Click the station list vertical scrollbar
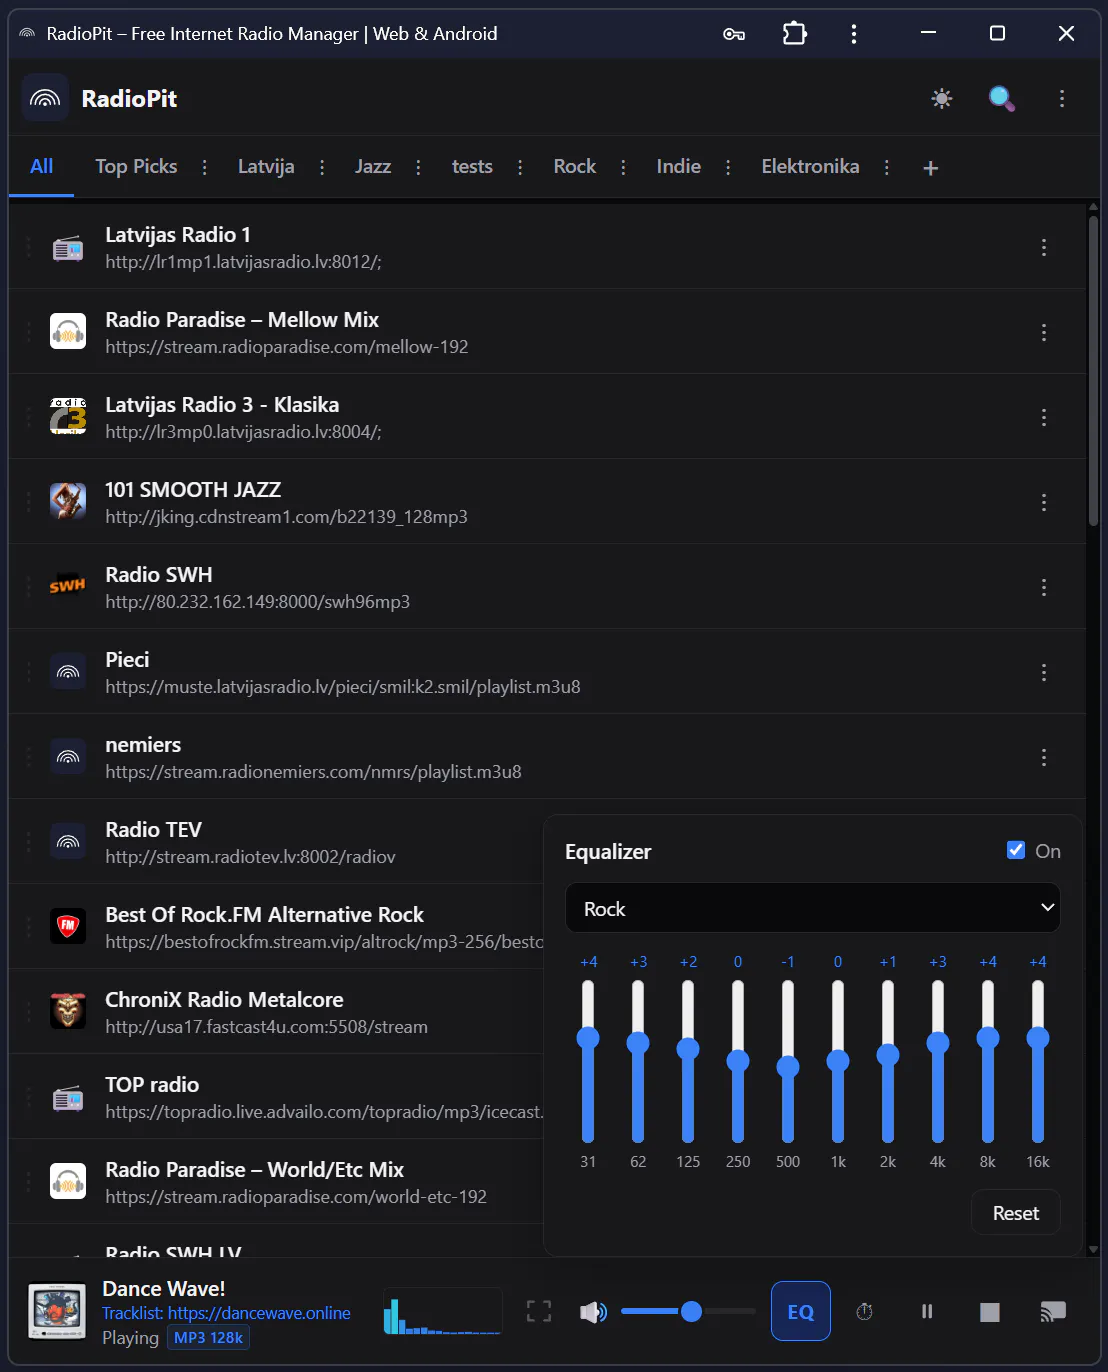This screenshot has width=1108, height=1372. tap(1093, 370)
